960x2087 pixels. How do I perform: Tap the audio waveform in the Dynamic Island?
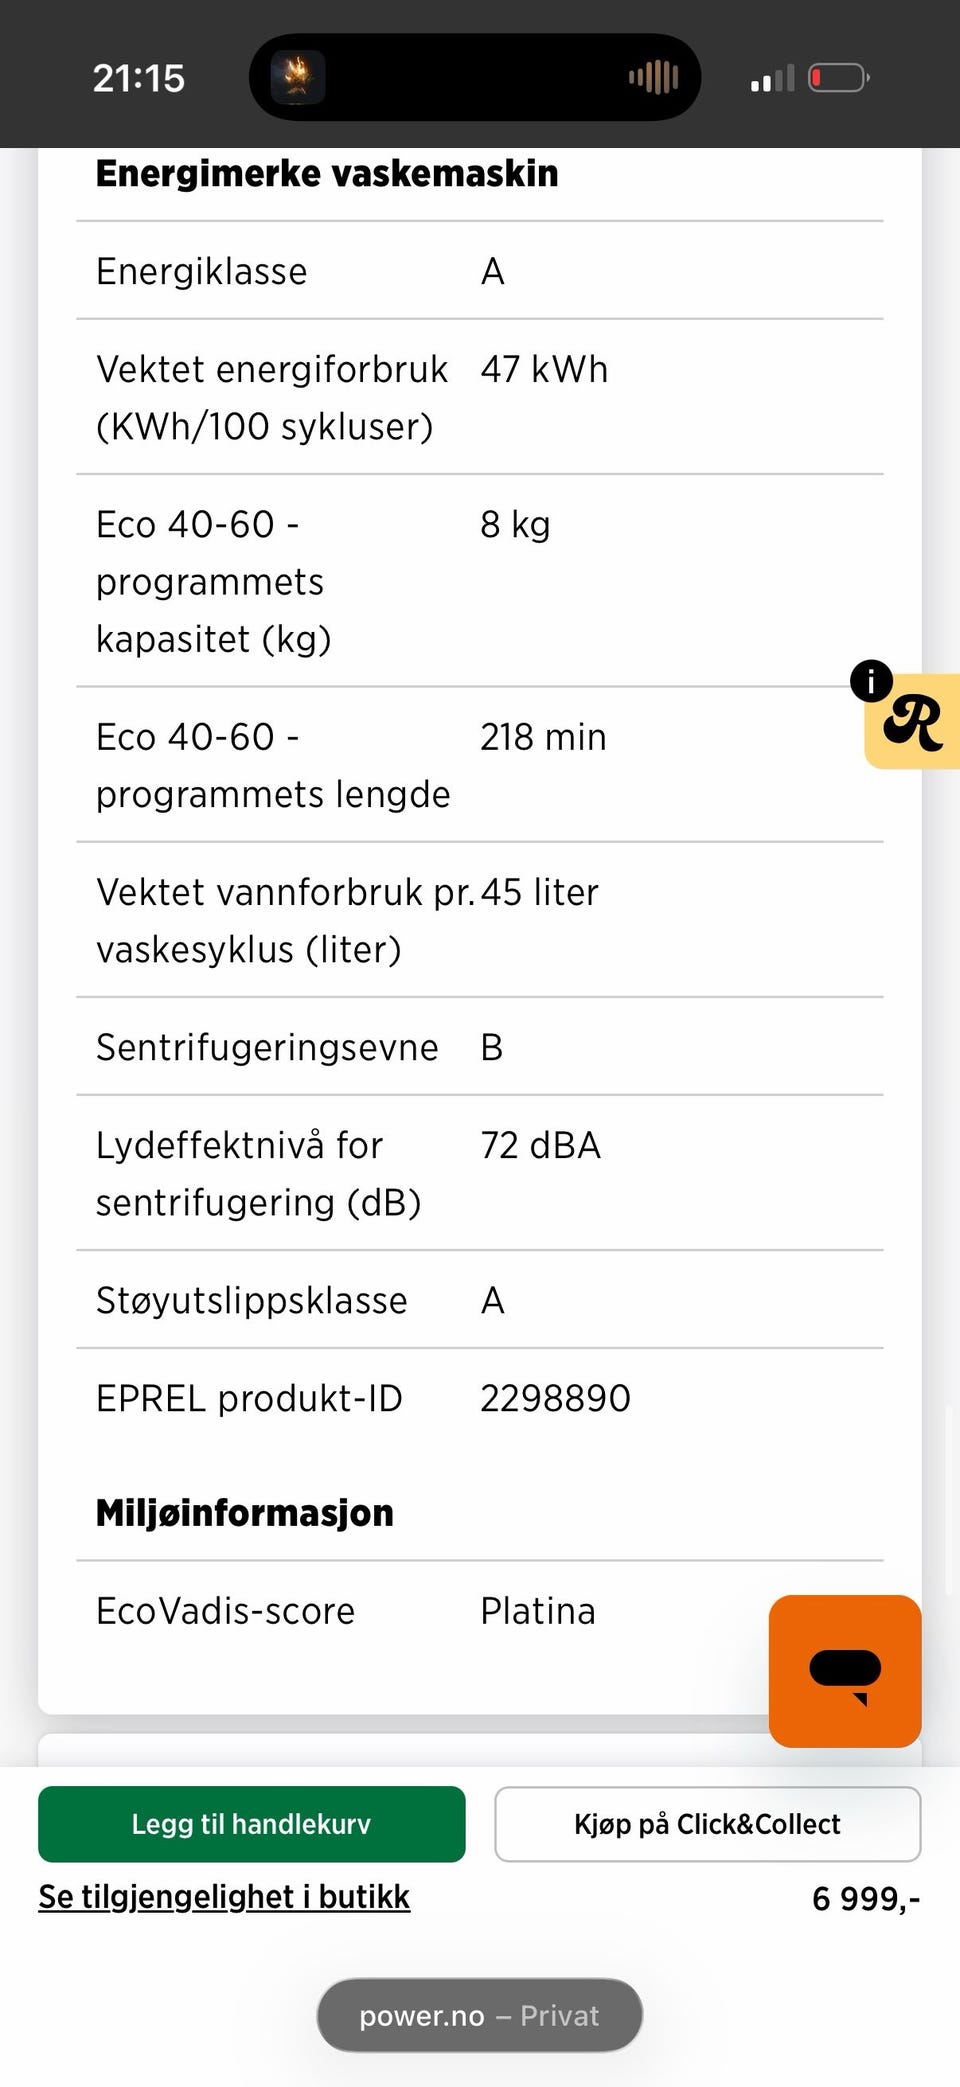(654, 77)
